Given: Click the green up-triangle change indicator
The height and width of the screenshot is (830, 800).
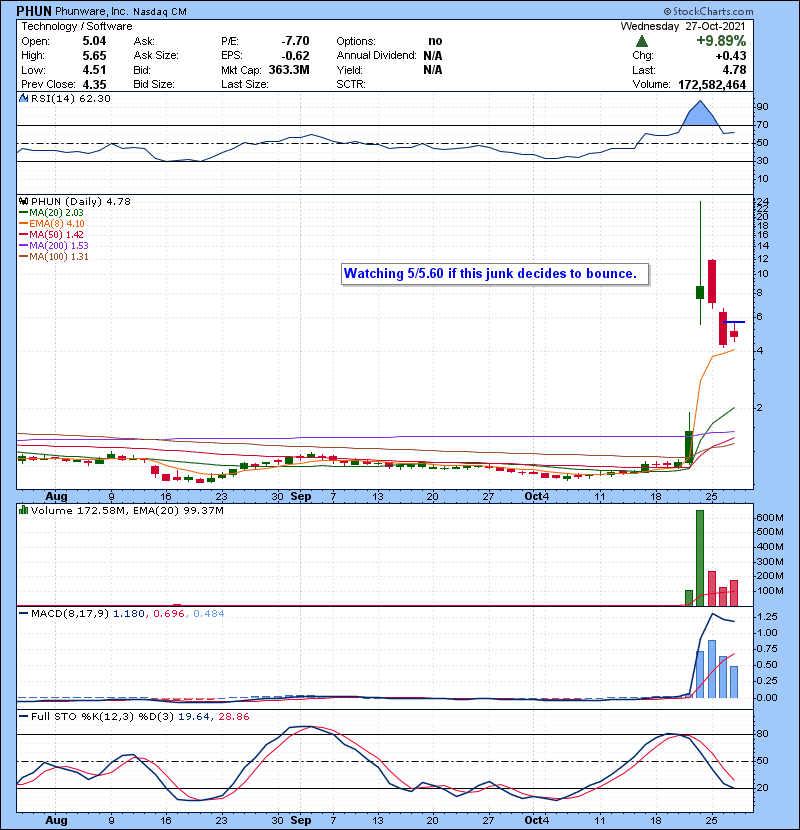Looking at the screenshot, I should 641,41.
